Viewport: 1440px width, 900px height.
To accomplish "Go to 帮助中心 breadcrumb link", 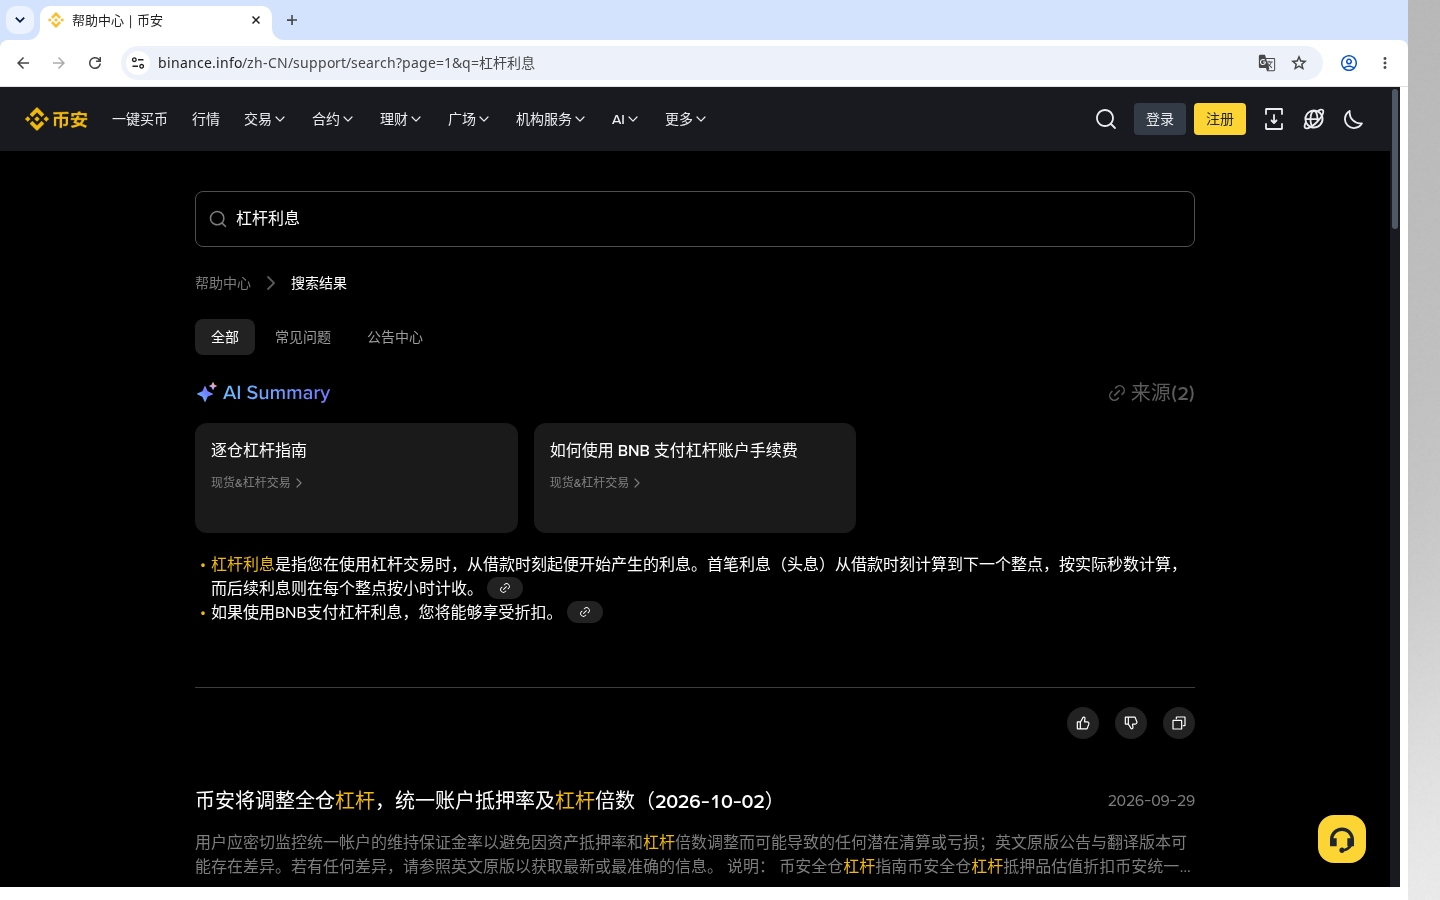I will [223, 283].
